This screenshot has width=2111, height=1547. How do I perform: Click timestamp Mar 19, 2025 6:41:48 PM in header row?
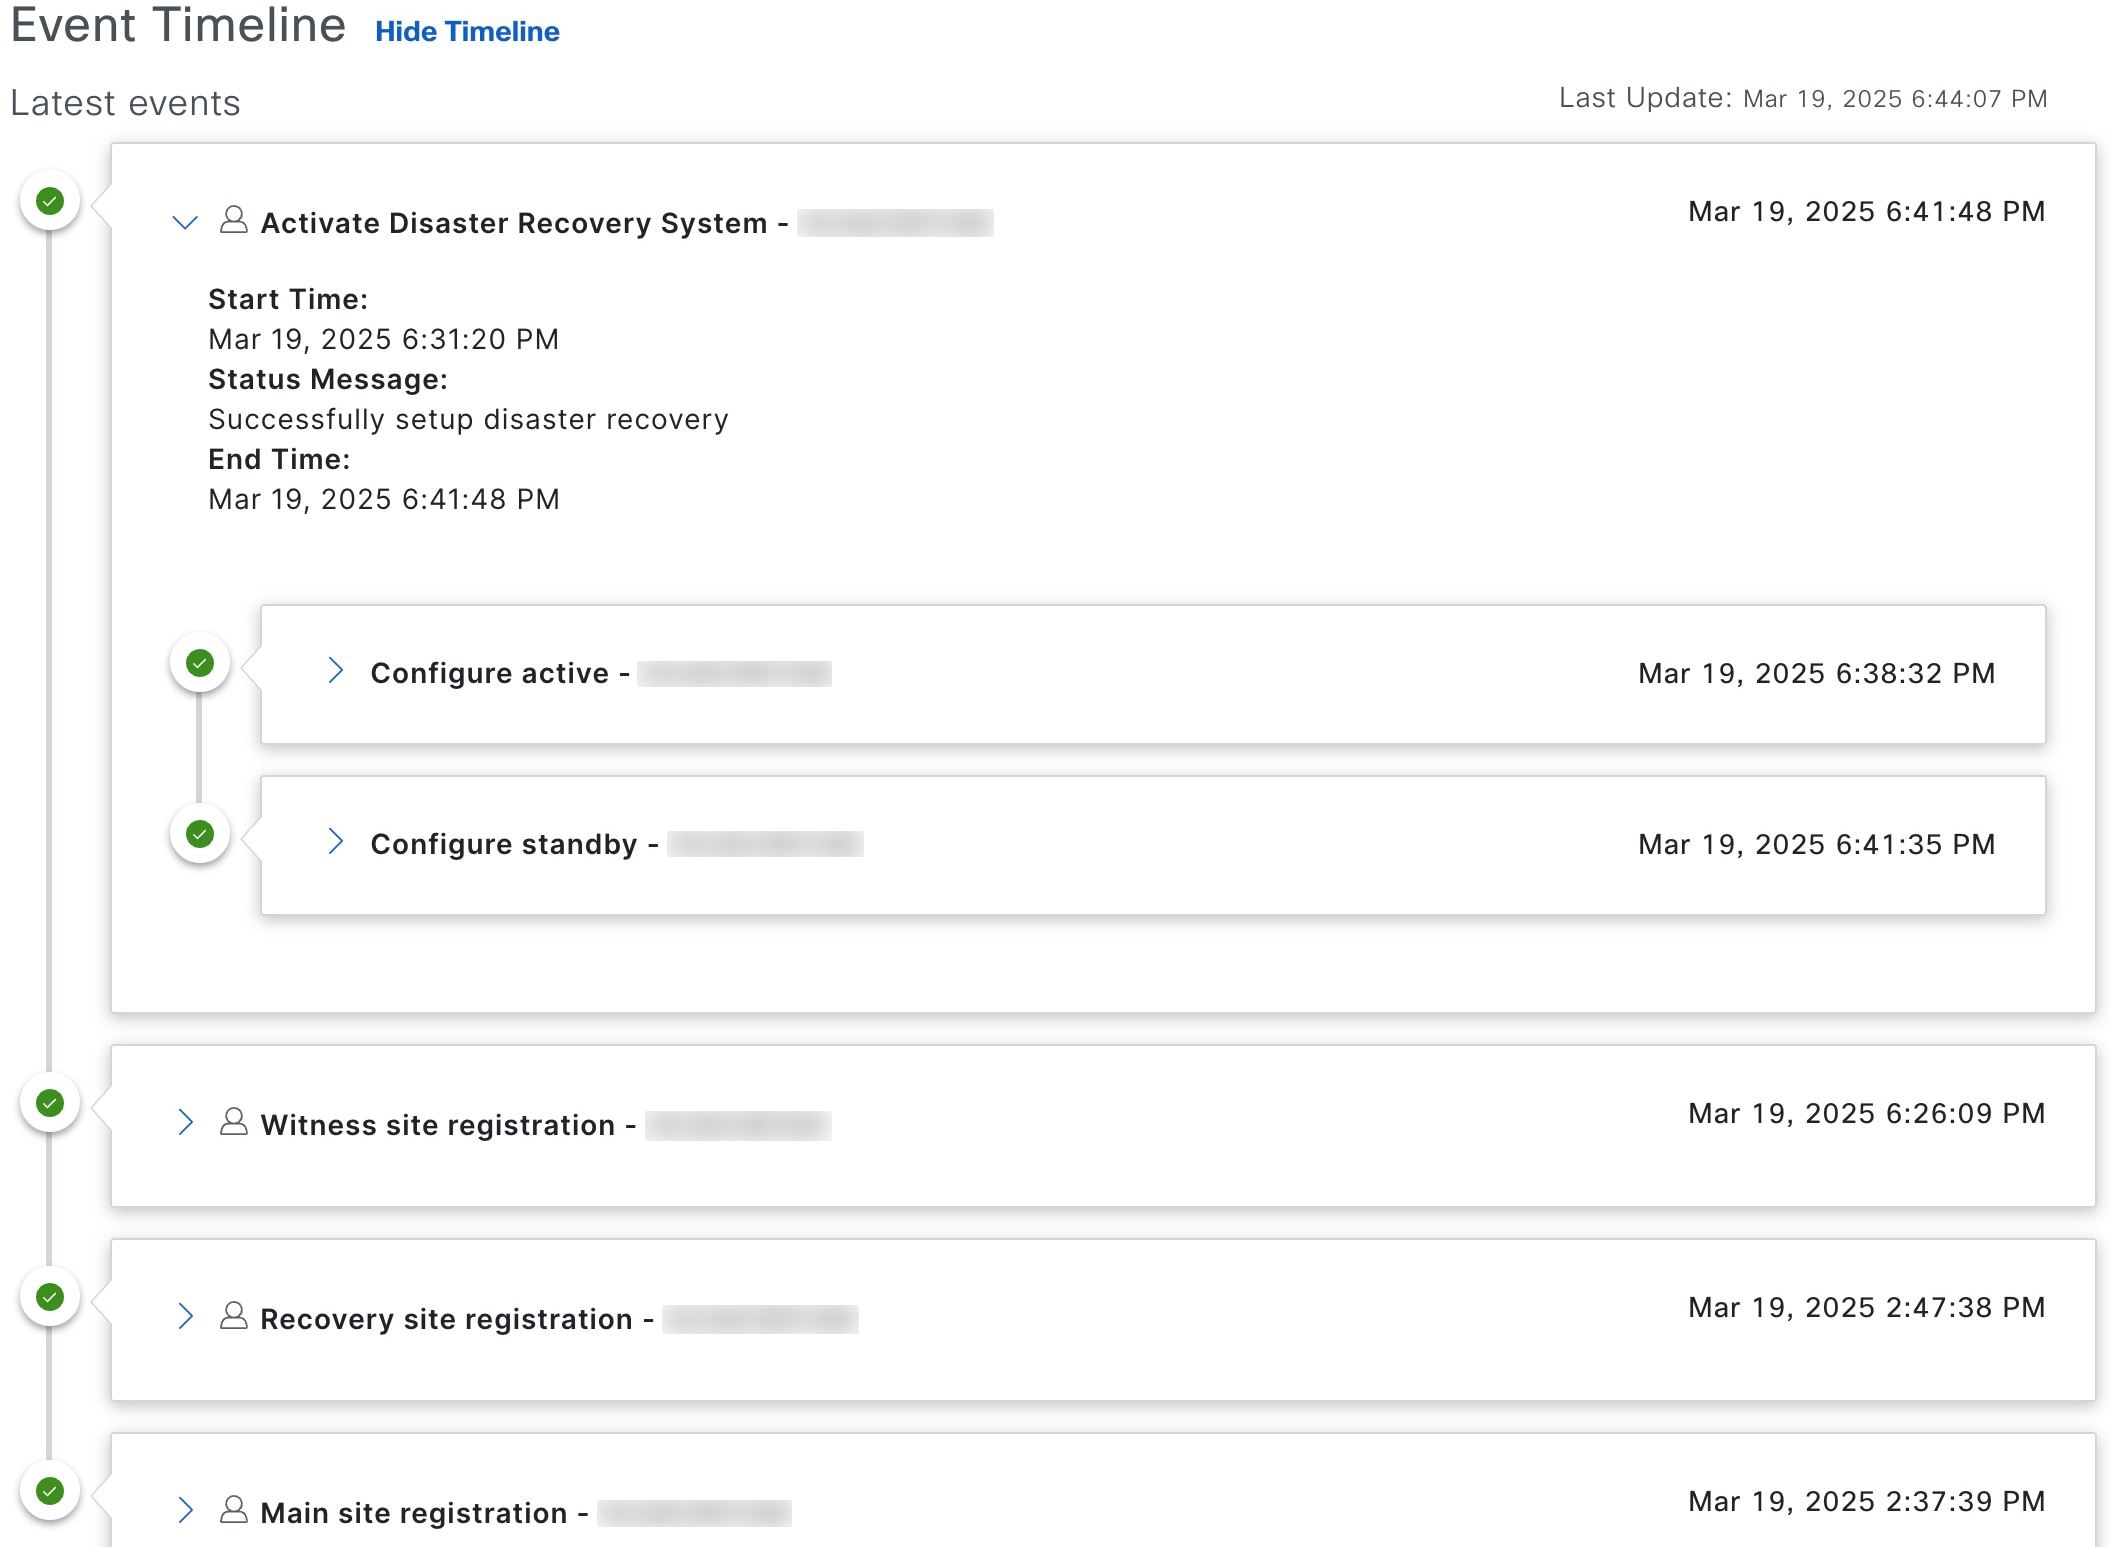point(1866,211)
